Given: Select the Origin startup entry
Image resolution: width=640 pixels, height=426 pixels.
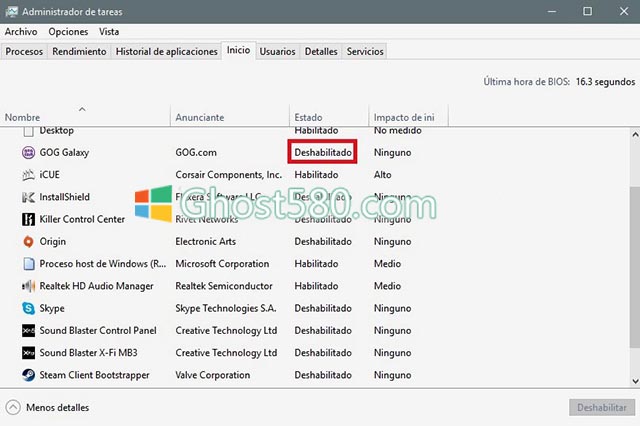Looking at the screenshot, I should pos(53,242).
